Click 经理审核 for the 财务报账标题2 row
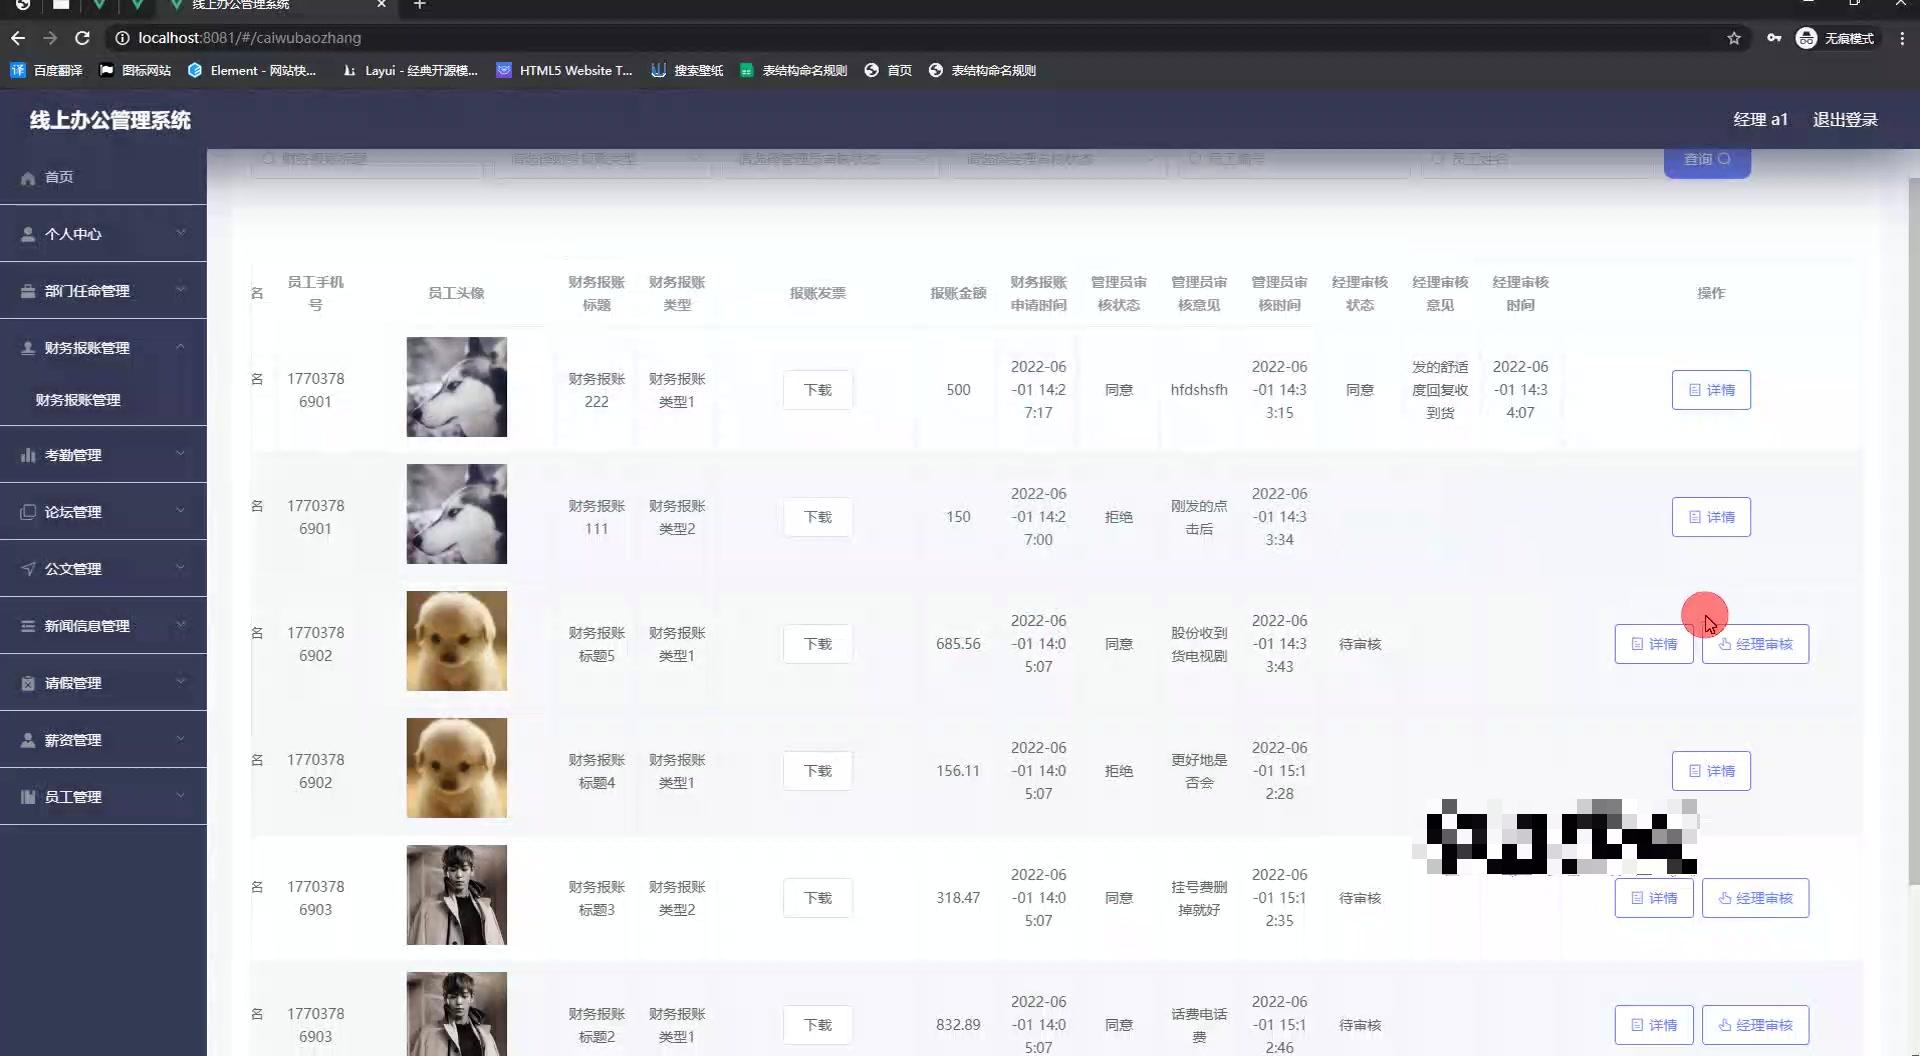Image resolution: width=1920 pixels, height=1056 pixels. point(1755,1025)
